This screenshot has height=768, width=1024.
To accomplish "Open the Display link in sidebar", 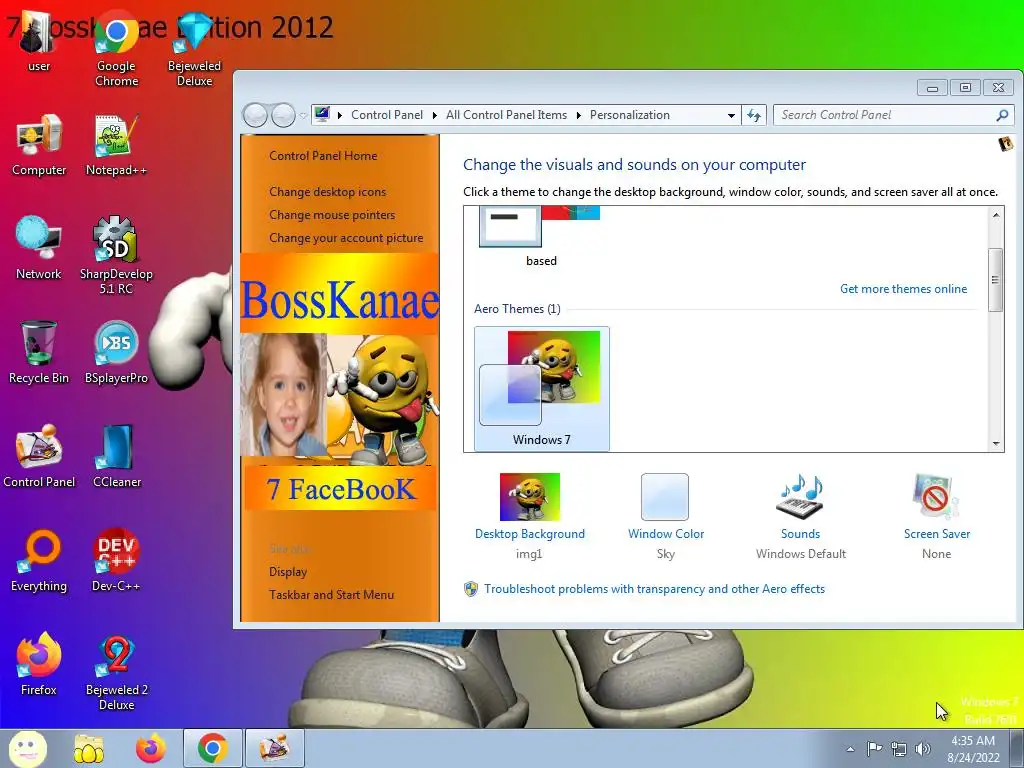I will point(288,571).
